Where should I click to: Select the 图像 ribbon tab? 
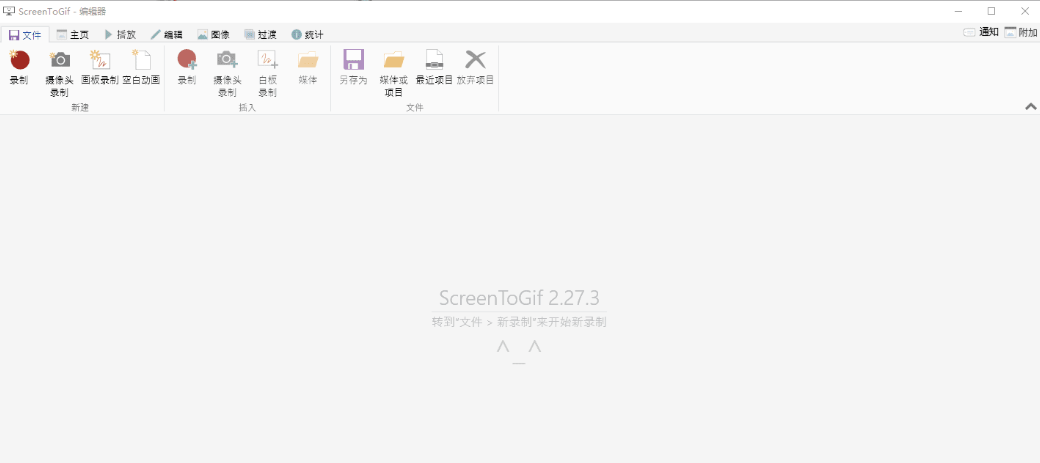click(x=213, y=34)
